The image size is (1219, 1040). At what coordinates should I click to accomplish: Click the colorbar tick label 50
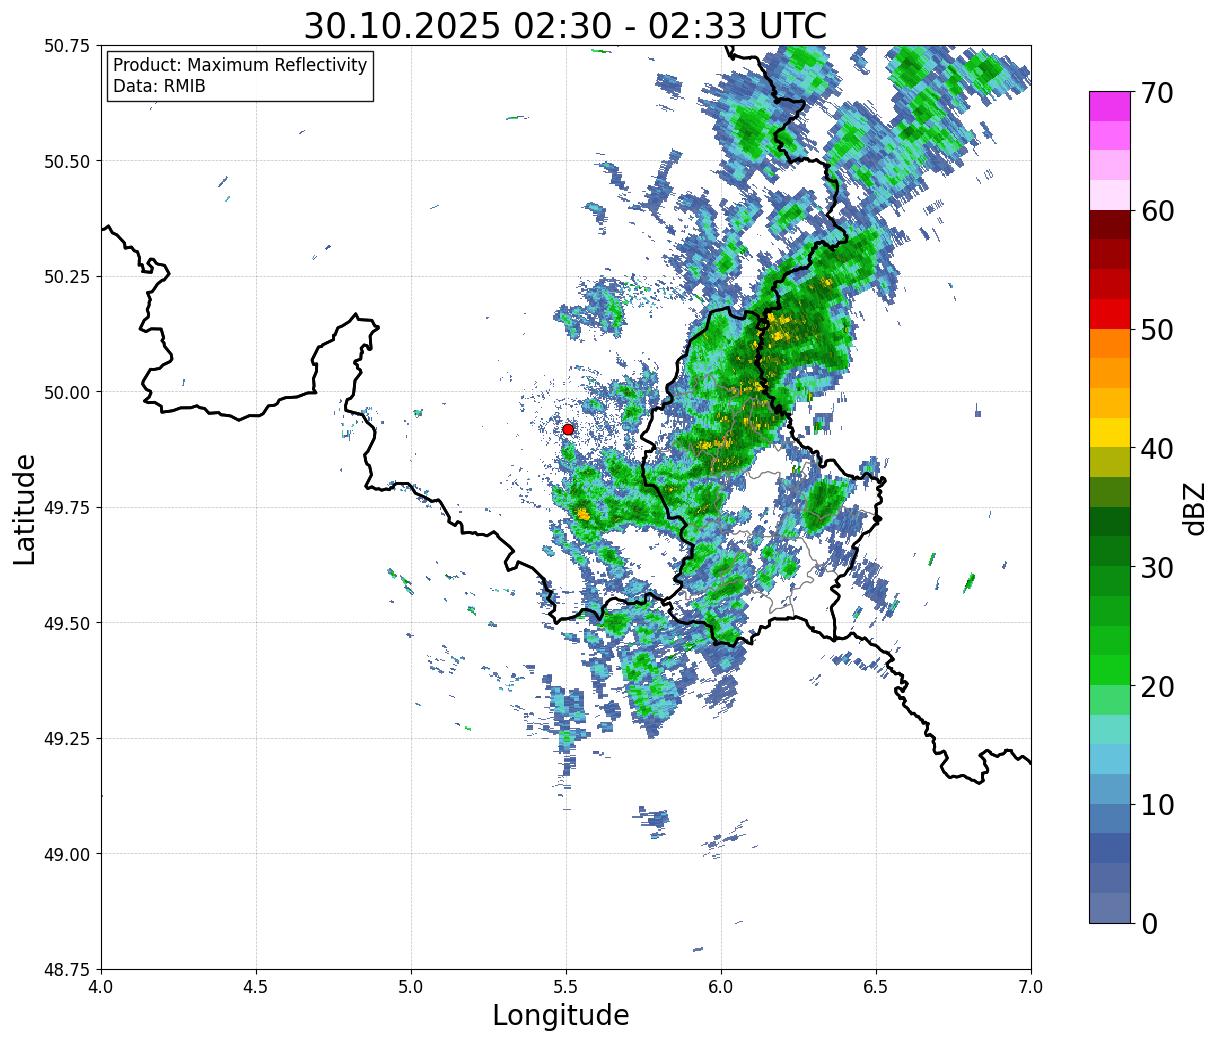[x=1156, y=330]
